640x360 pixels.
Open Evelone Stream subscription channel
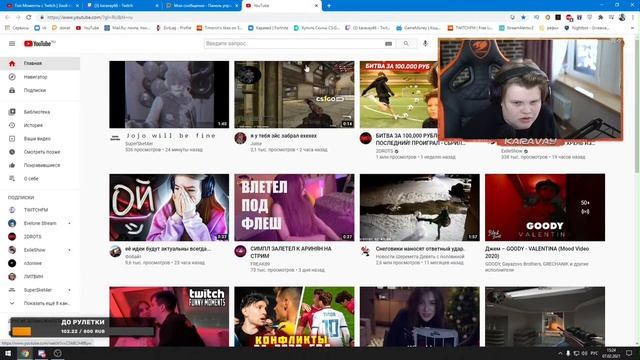(40, 223)
